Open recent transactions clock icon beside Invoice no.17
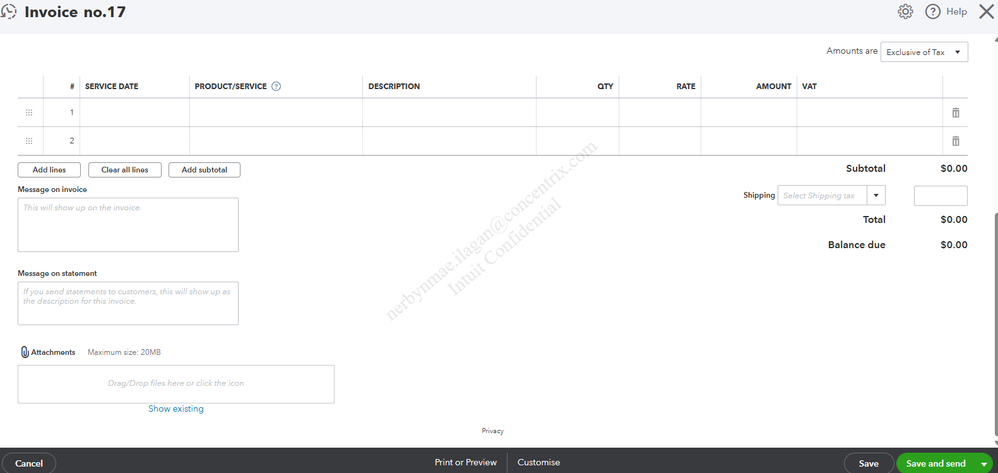Image resolution: width=998 pixels, height=473 pixels. [x=9, y=11]
